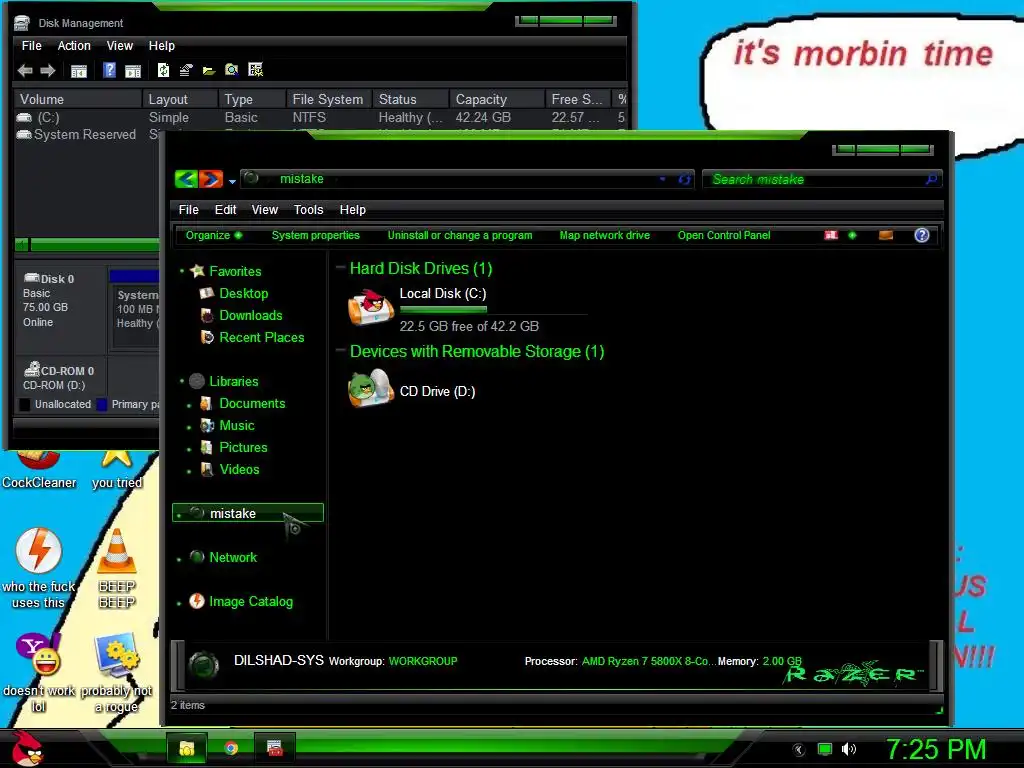Open the view options dropdown arrow beside view icon
Screen dimensions: 1024x768
pos(852,235)
